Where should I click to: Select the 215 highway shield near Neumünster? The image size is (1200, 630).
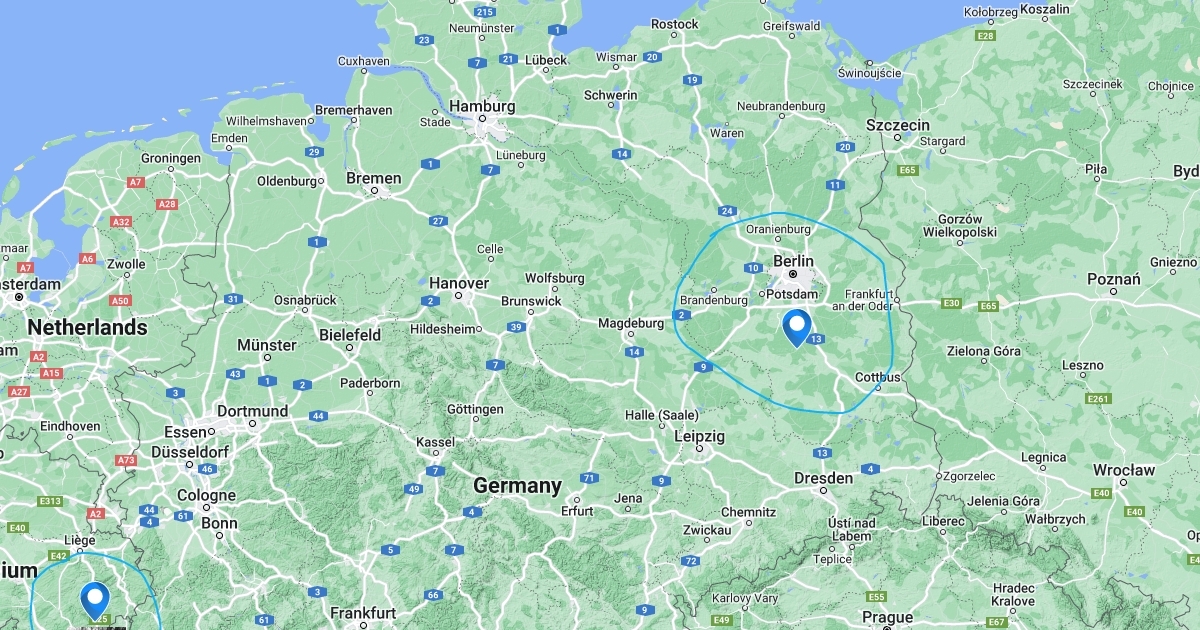[485, 12]
